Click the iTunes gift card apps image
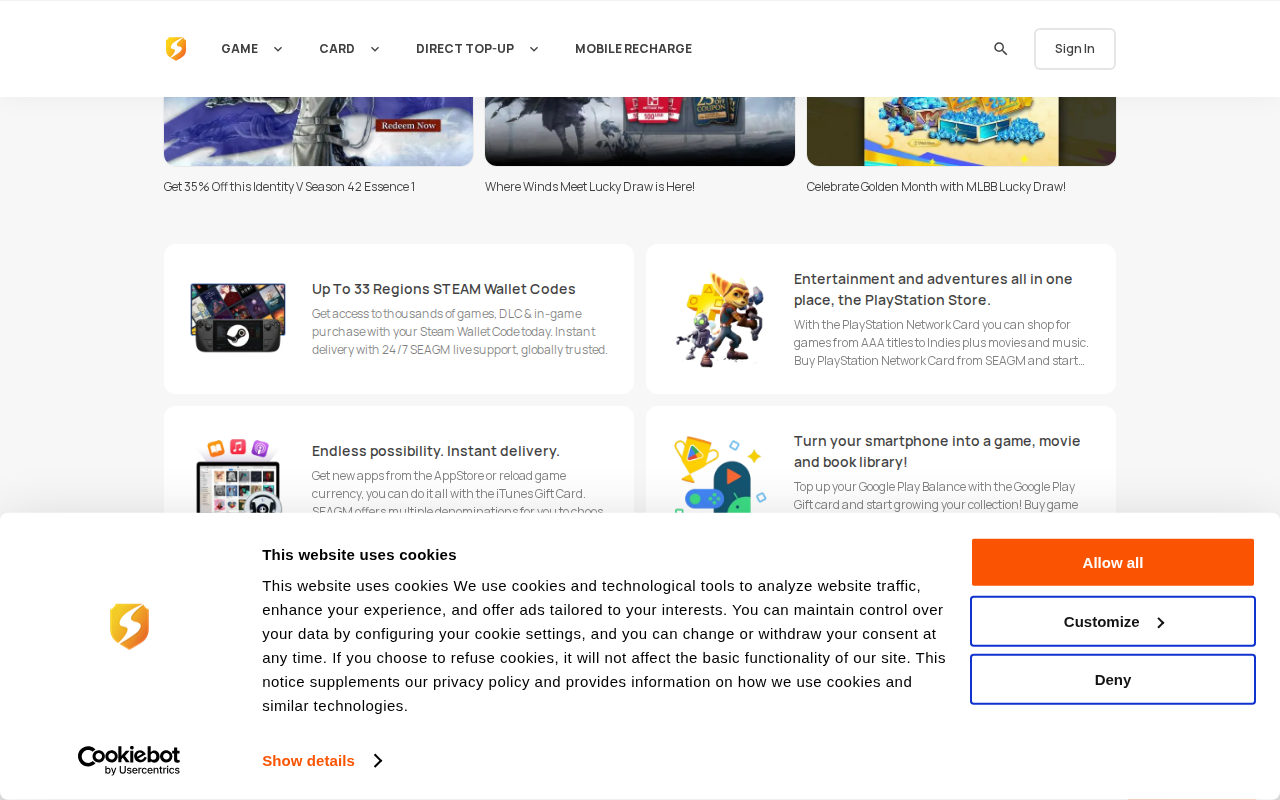 238,476
